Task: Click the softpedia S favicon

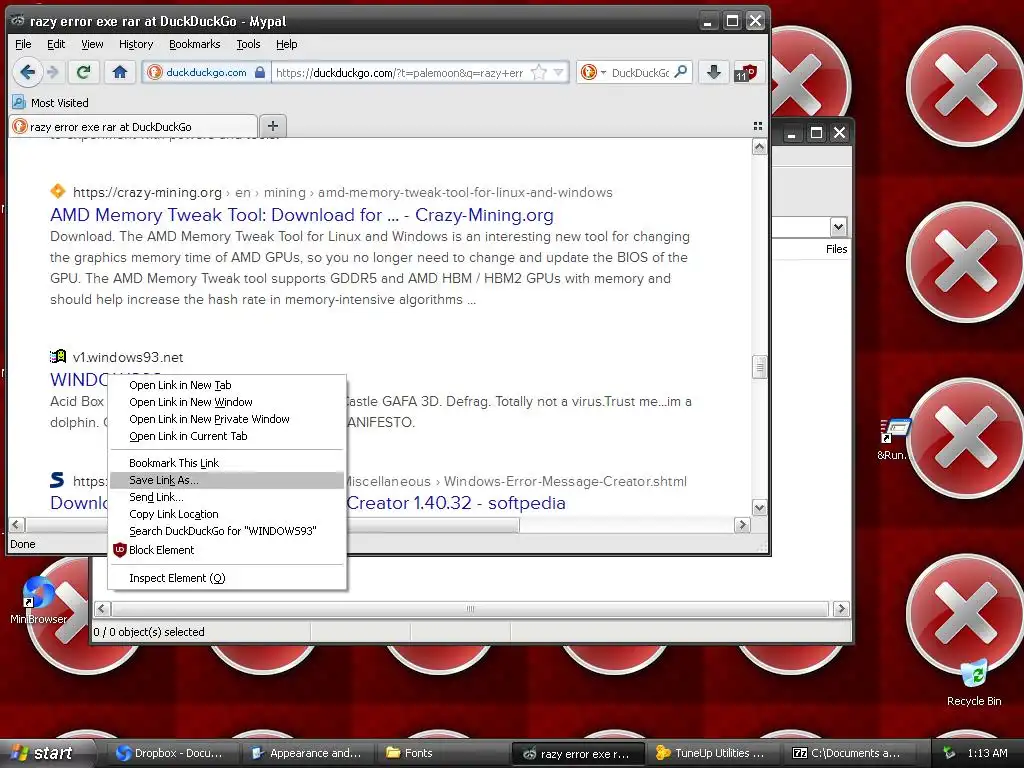Action: 57,480
